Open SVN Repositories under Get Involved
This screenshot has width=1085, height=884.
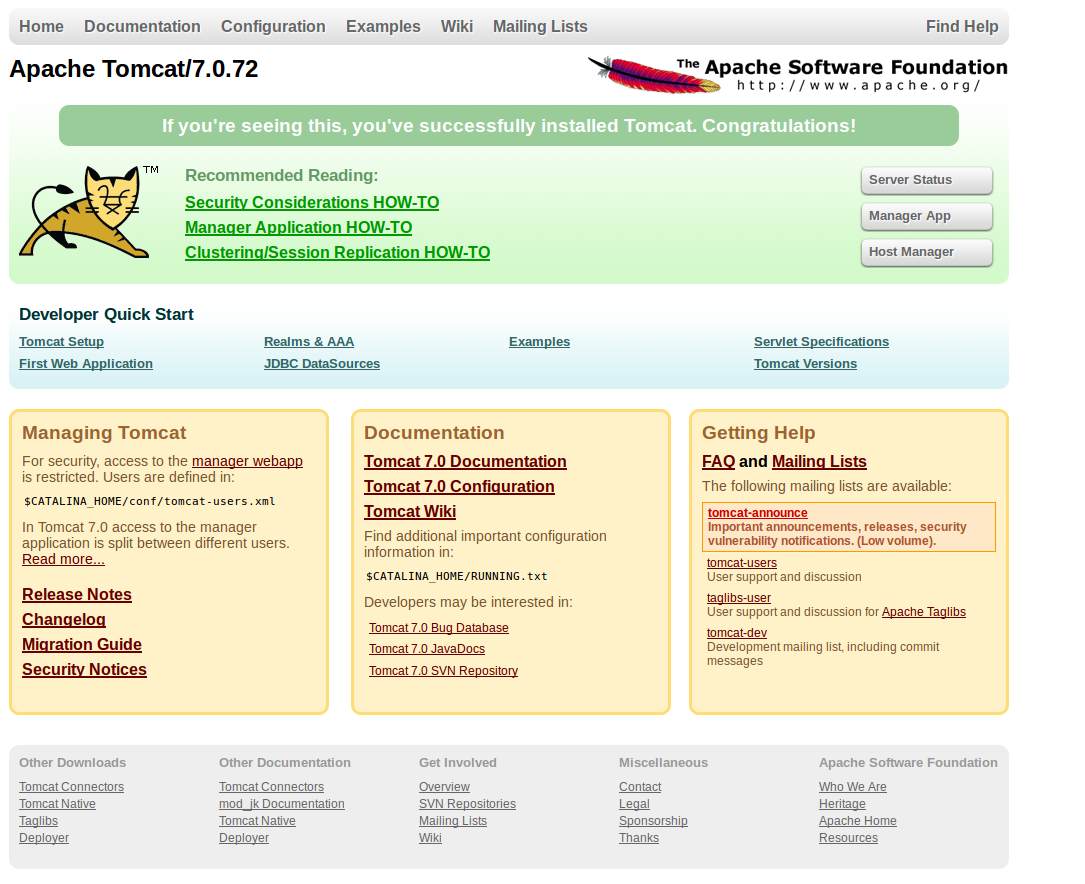(467, 804)
